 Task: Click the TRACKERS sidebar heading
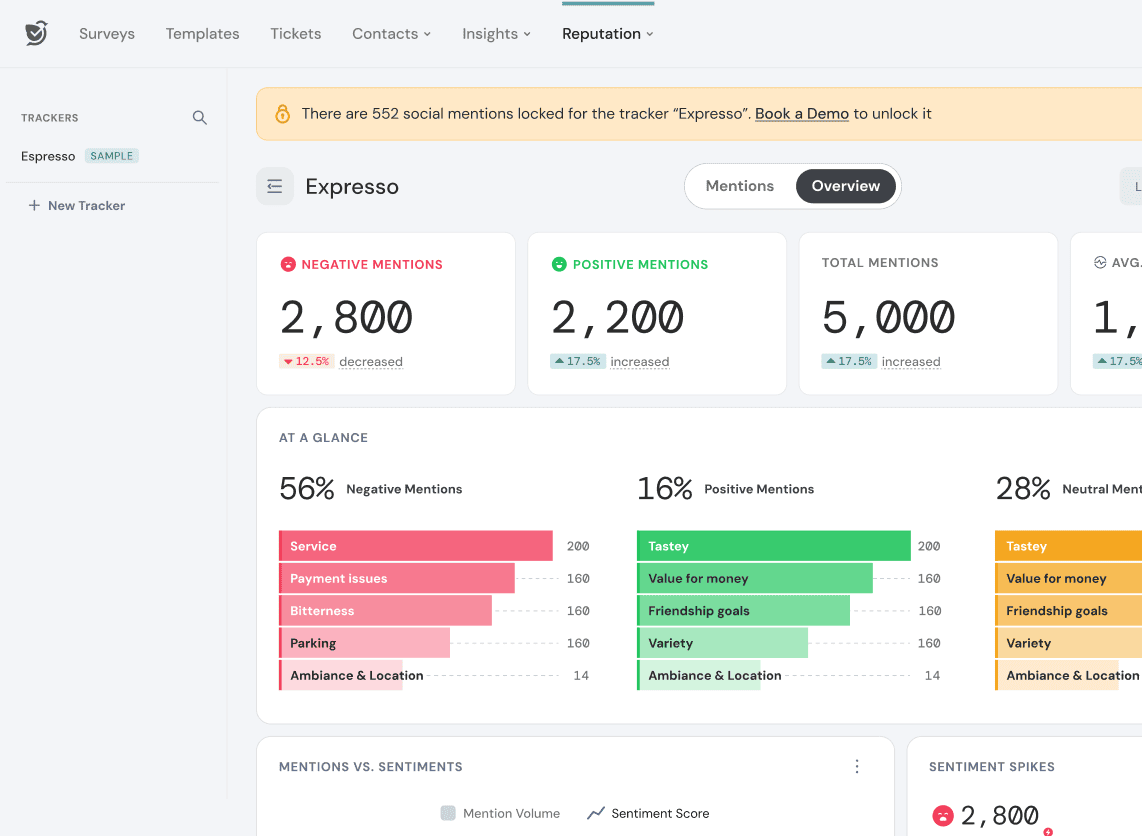click(x=50, y=117)
